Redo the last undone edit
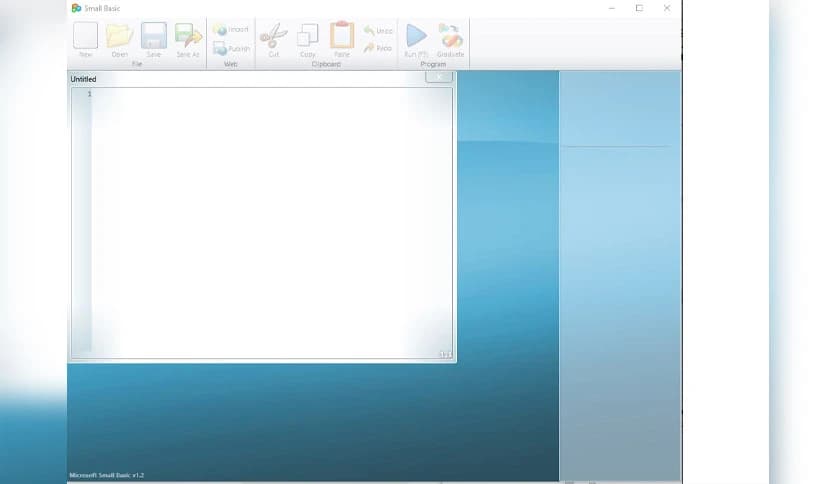The height and width of the screenshot is (484, 836). pyautogui.click(x=377, y=48)
